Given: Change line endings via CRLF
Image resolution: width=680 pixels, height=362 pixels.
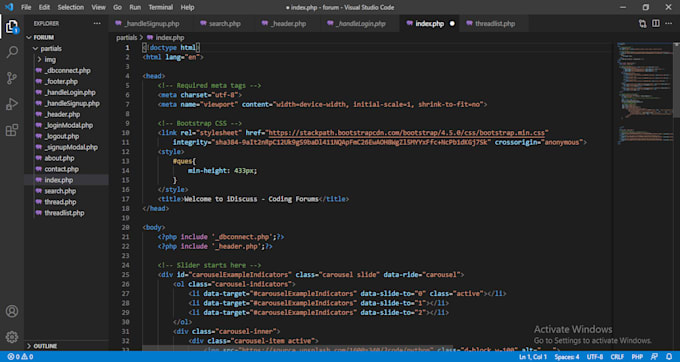Looking at the screenshot, I should [617, 357].
